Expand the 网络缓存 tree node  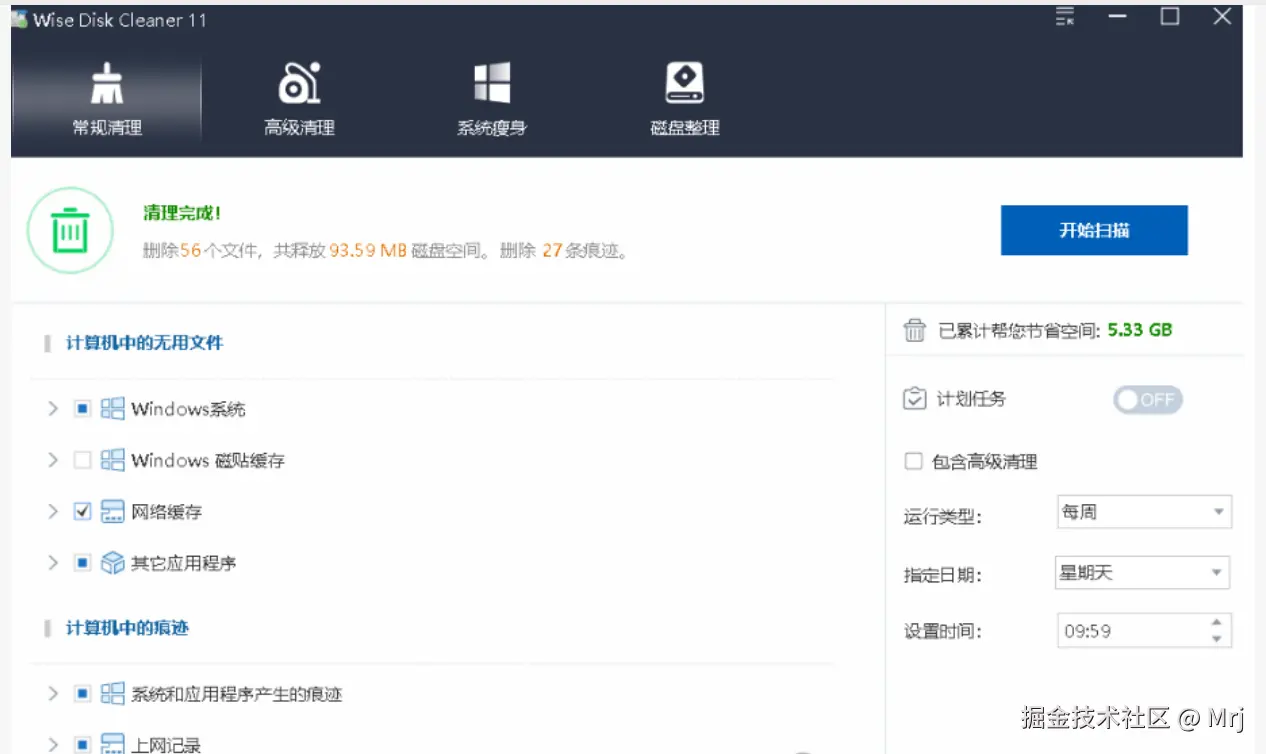pyautogui.click(x=53, y=511)
